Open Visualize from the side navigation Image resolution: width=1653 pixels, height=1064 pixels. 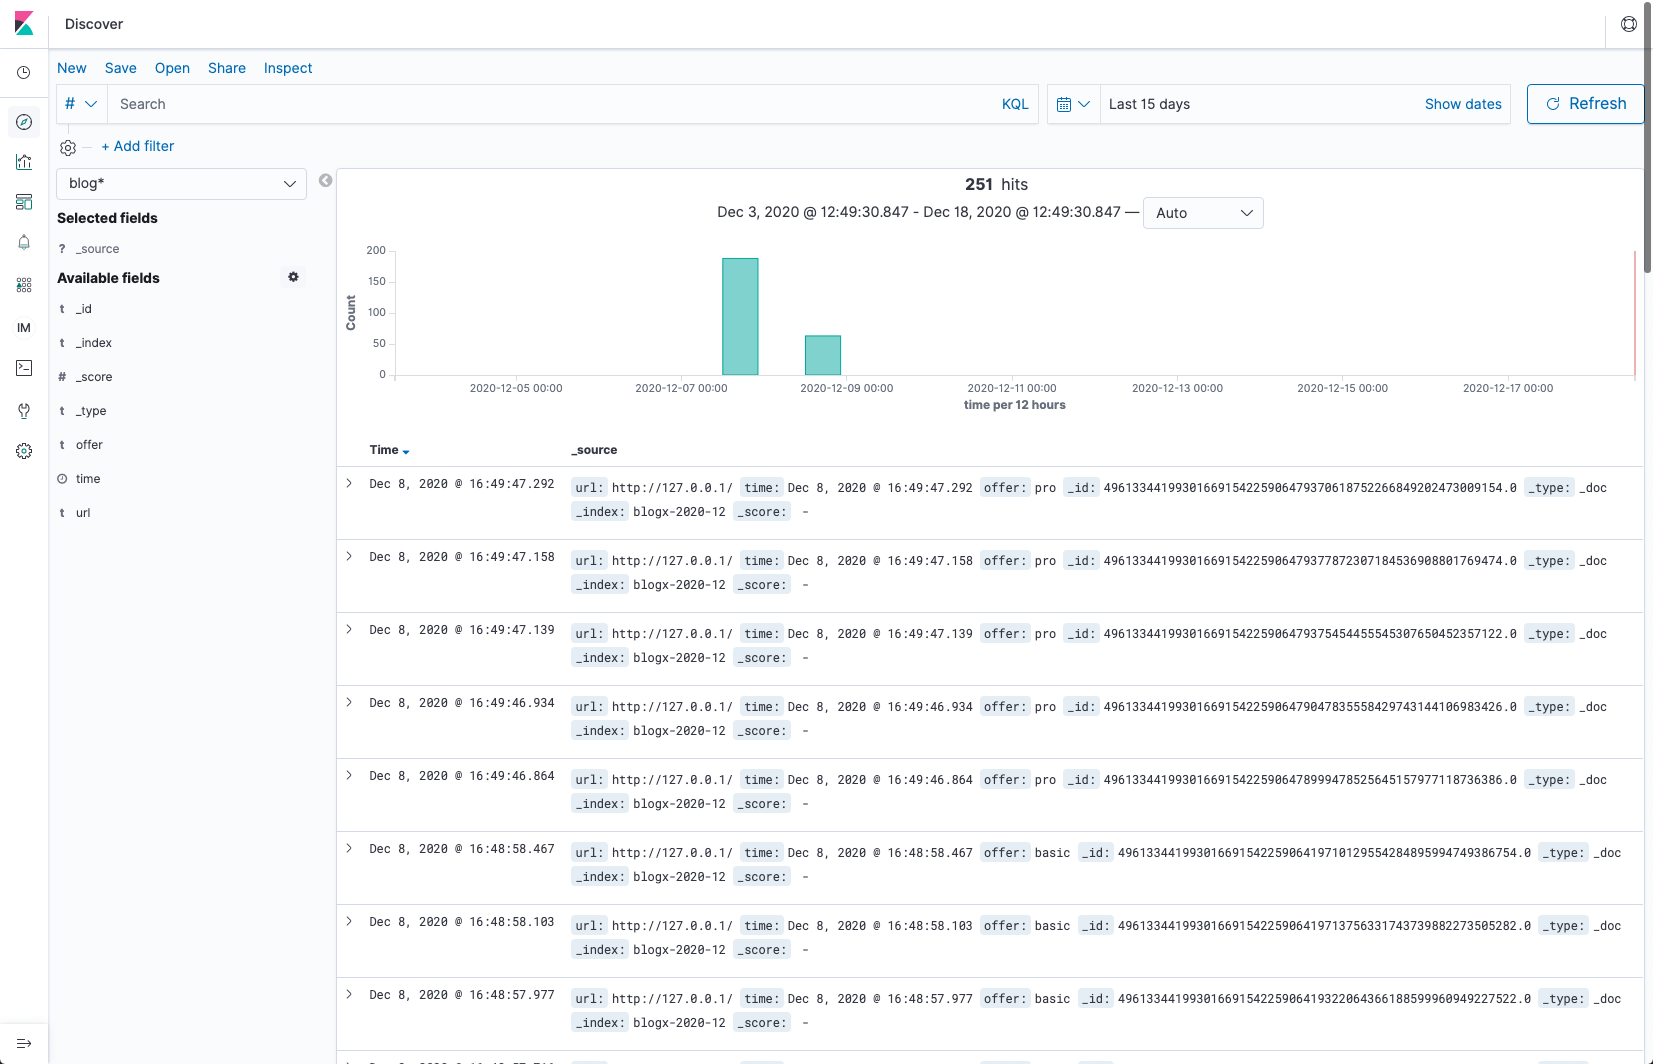point(24,162)
